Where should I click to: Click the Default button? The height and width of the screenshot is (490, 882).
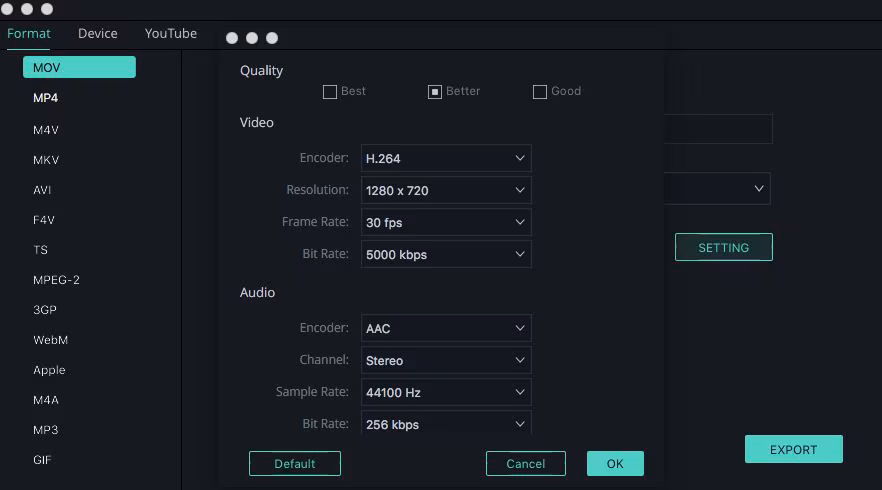[x=295, y=463]
